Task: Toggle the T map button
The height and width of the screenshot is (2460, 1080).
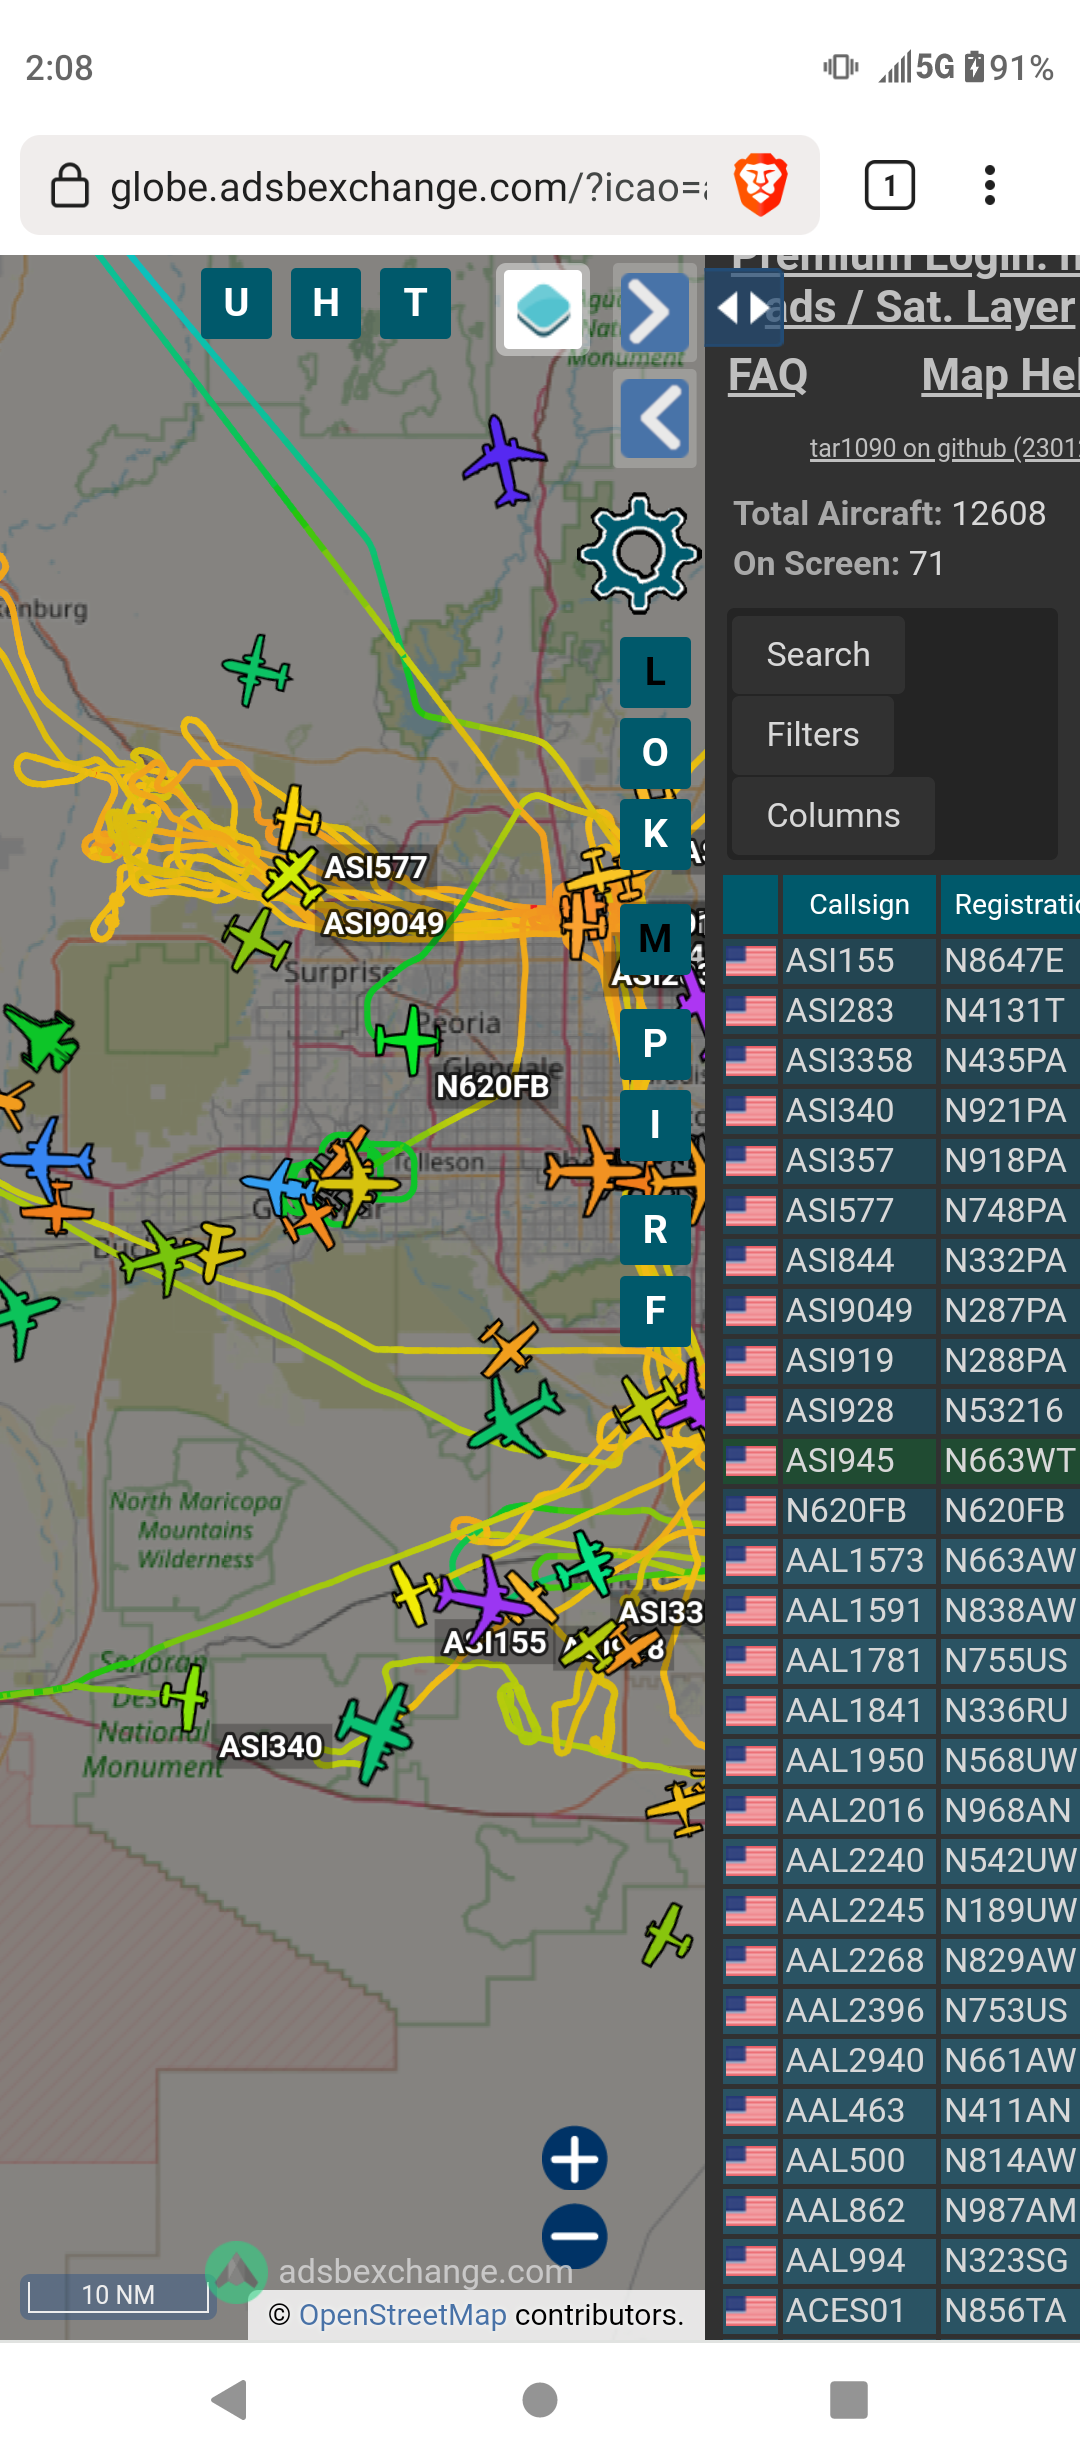Action: pos(416,303)
